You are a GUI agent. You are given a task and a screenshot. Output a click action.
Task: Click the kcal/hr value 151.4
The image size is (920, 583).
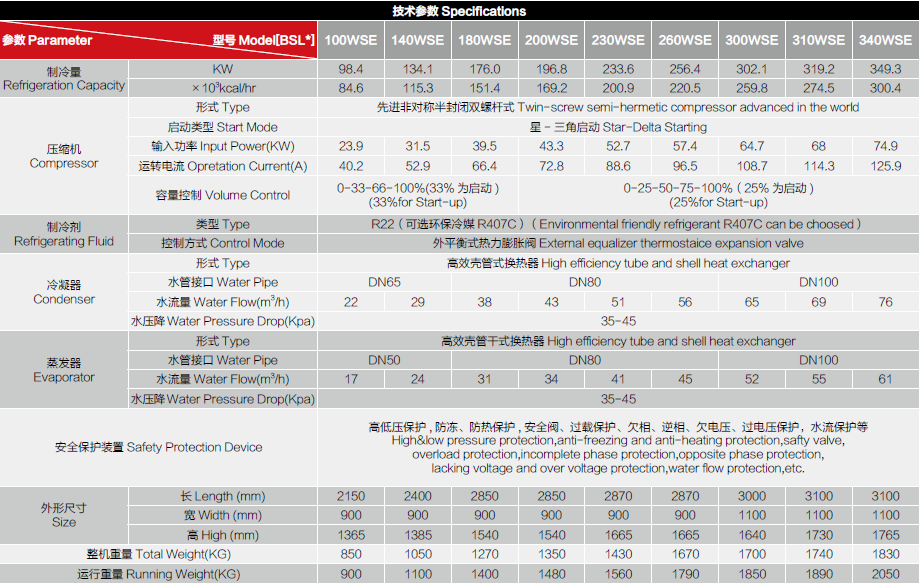(485, 89)
